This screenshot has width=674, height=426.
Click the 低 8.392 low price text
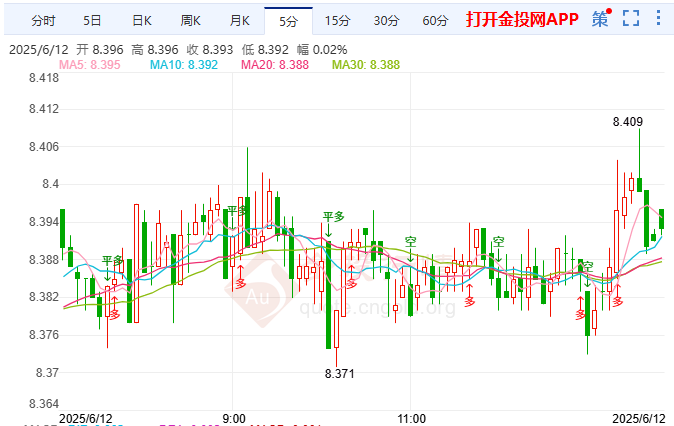265,50
